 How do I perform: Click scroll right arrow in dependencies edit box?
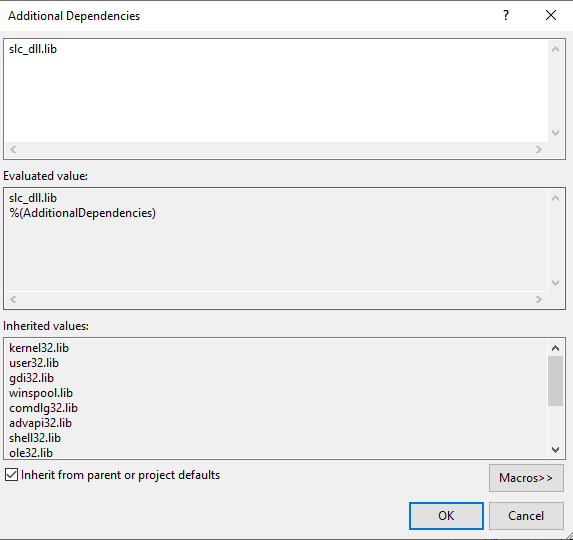[539, 149]
